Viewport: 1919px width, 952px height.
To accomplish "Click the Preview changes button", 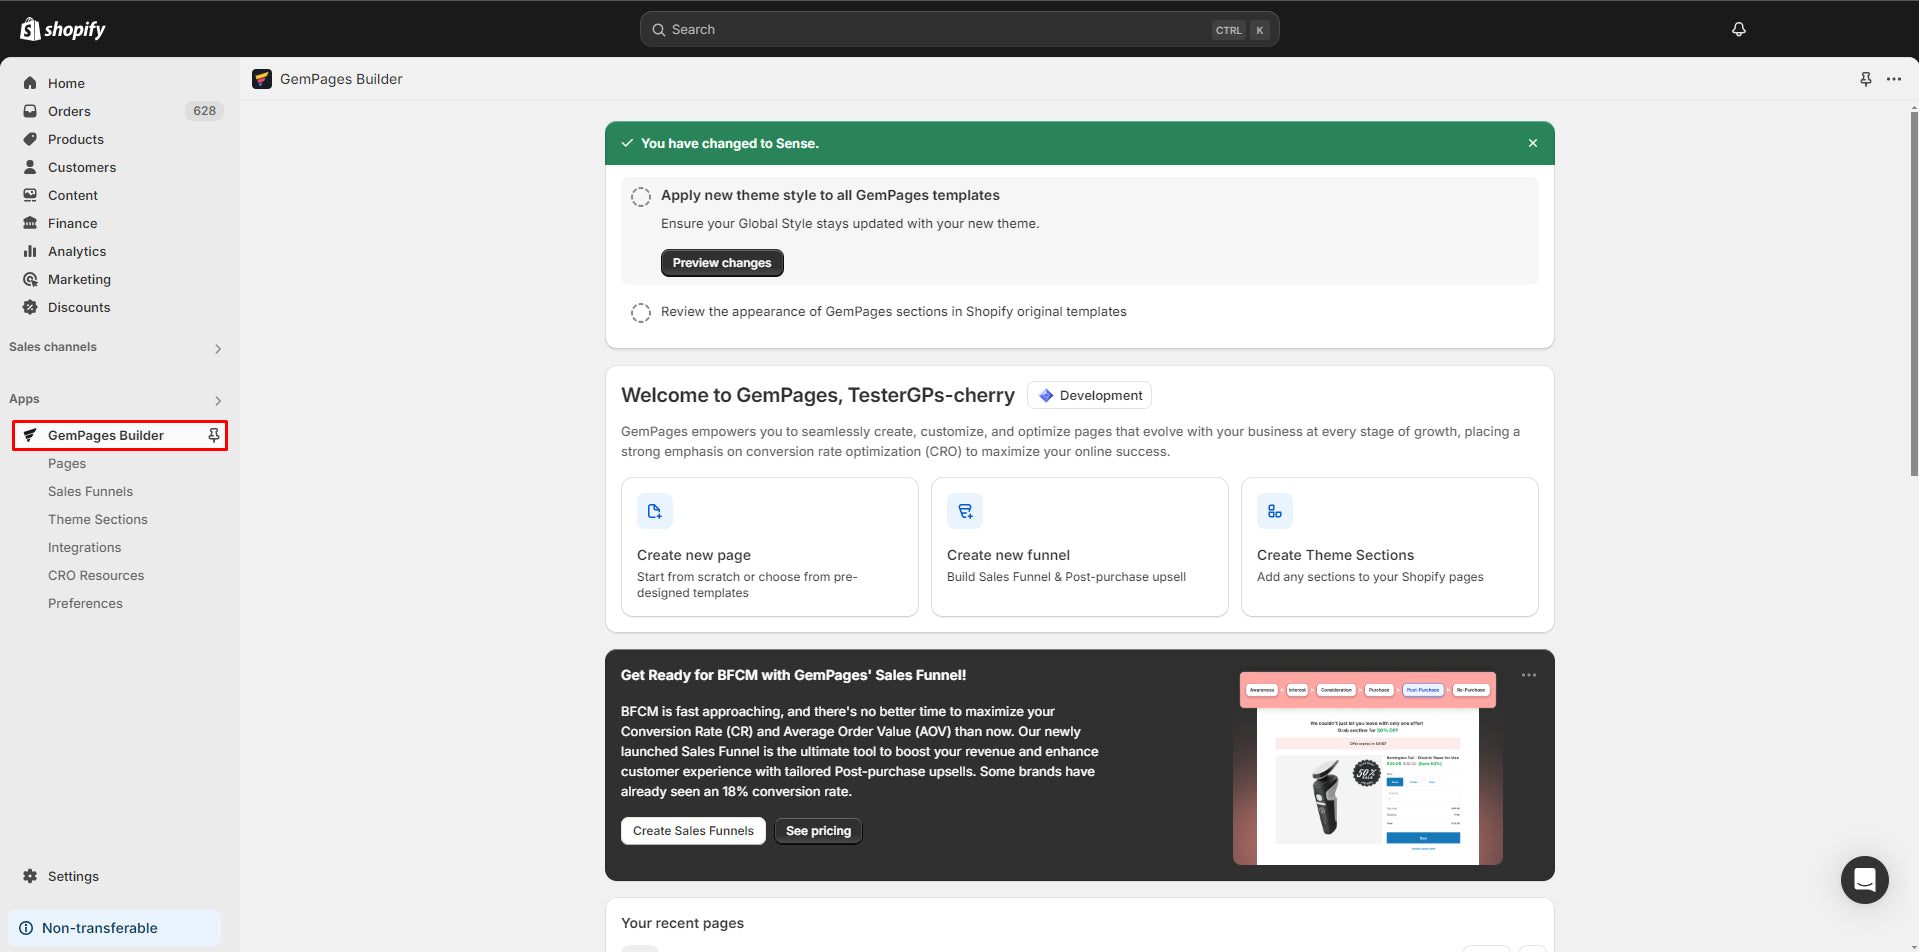I will click(x=722, y=263).
